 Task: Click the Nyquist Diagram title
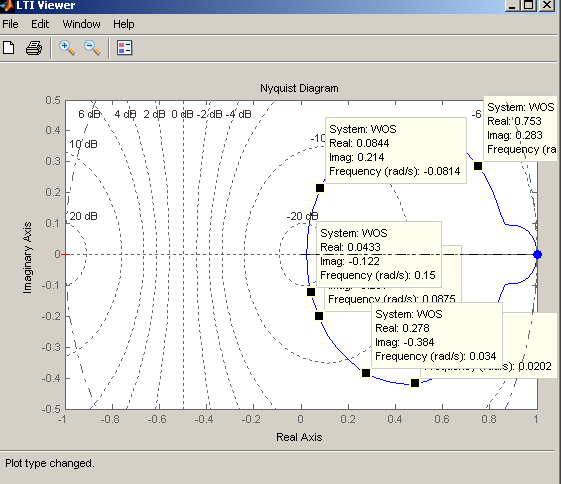299,88
